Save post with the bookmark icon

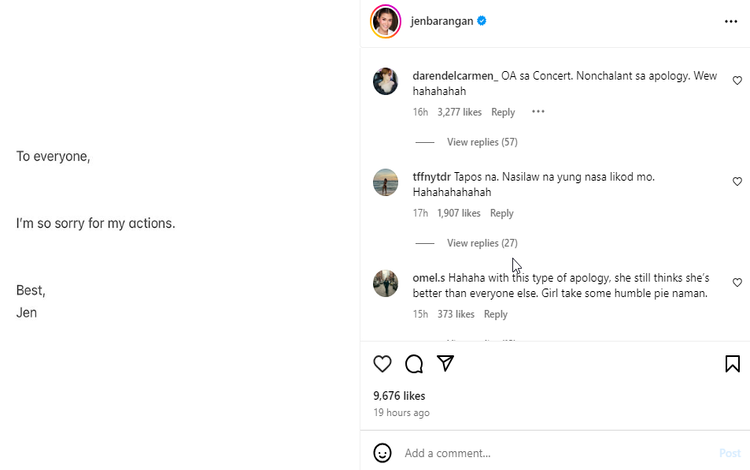(732, 364)
